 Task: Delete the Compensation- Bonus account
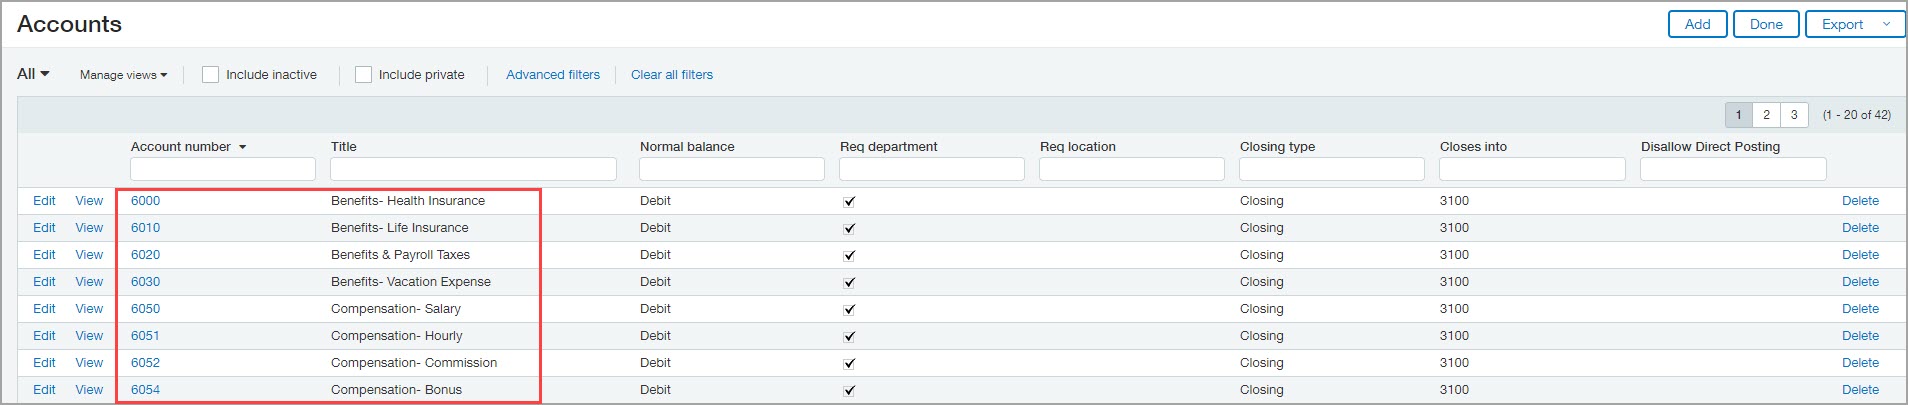pos(1860,390)
